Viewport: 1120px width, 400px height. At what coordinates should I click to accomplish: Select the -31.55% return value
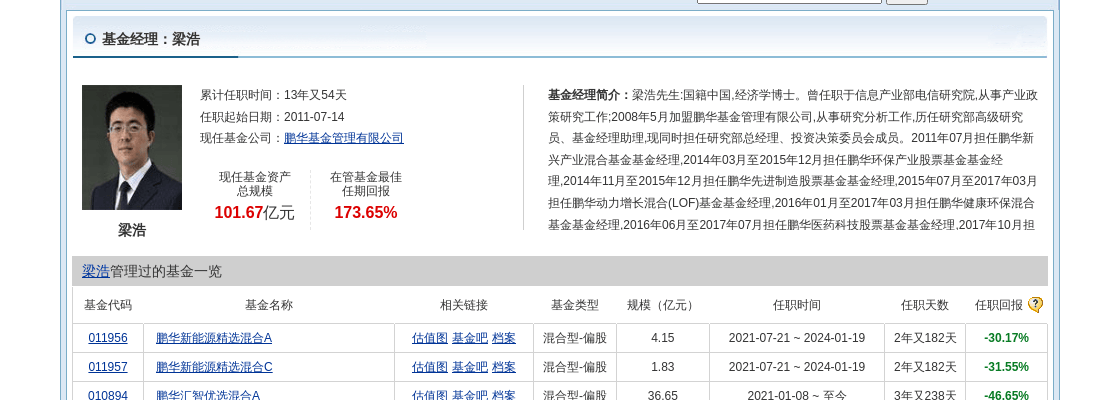1006,367
